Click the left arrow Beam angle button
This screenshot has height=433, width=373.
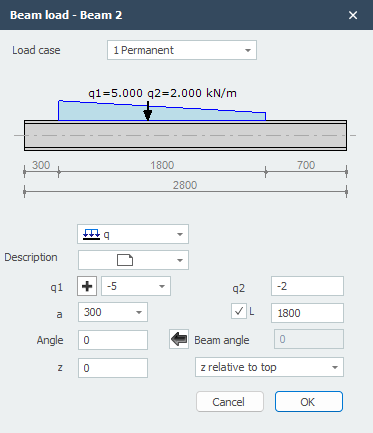[179, 339]
